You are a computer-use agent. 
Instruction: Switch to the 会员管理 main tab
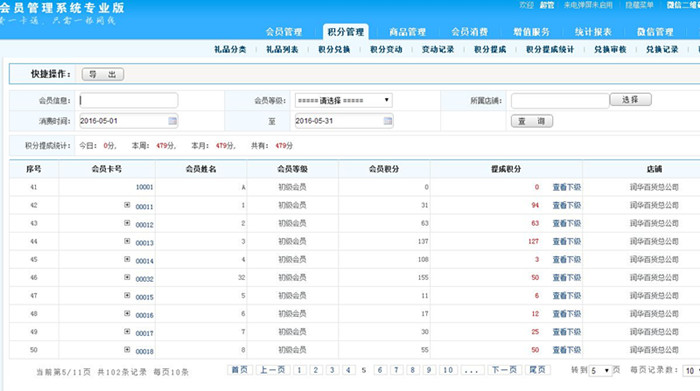tap(284, 32)
